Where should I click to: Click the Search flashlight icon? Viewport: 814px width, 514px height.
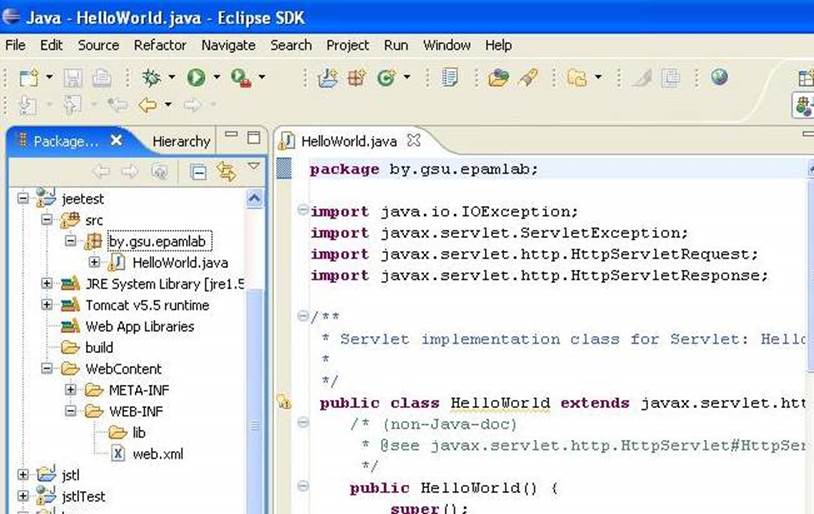[528, 78]
